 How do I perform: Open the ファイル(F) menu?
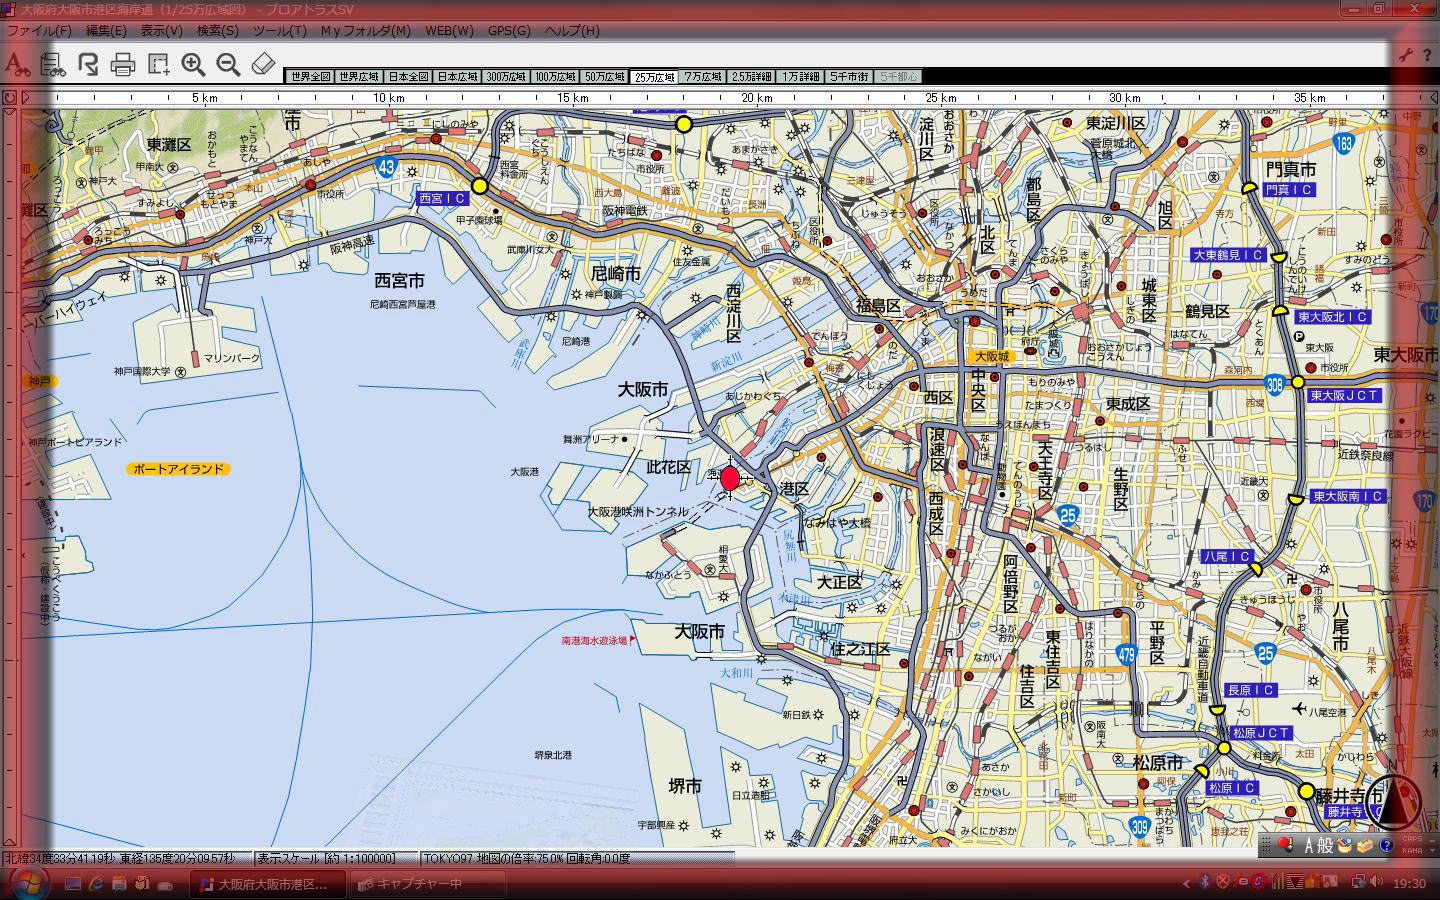pos(39,31)
